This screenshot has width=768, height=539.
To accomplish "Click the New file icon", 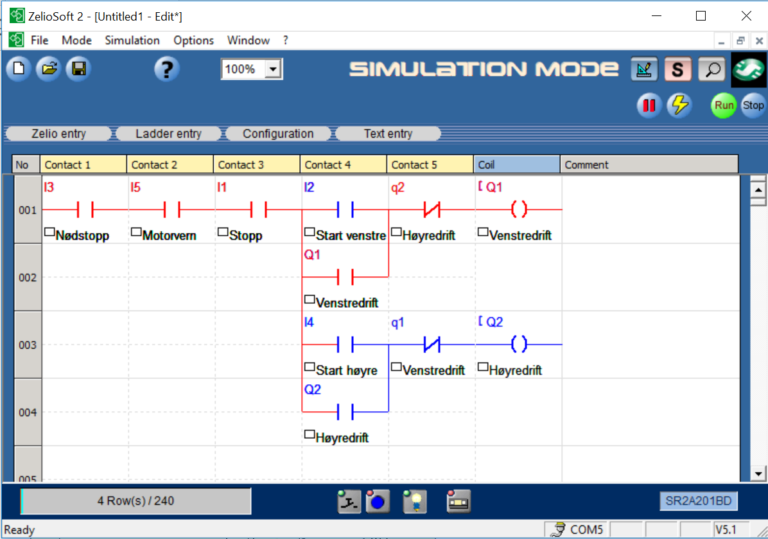I will (19, 69).
